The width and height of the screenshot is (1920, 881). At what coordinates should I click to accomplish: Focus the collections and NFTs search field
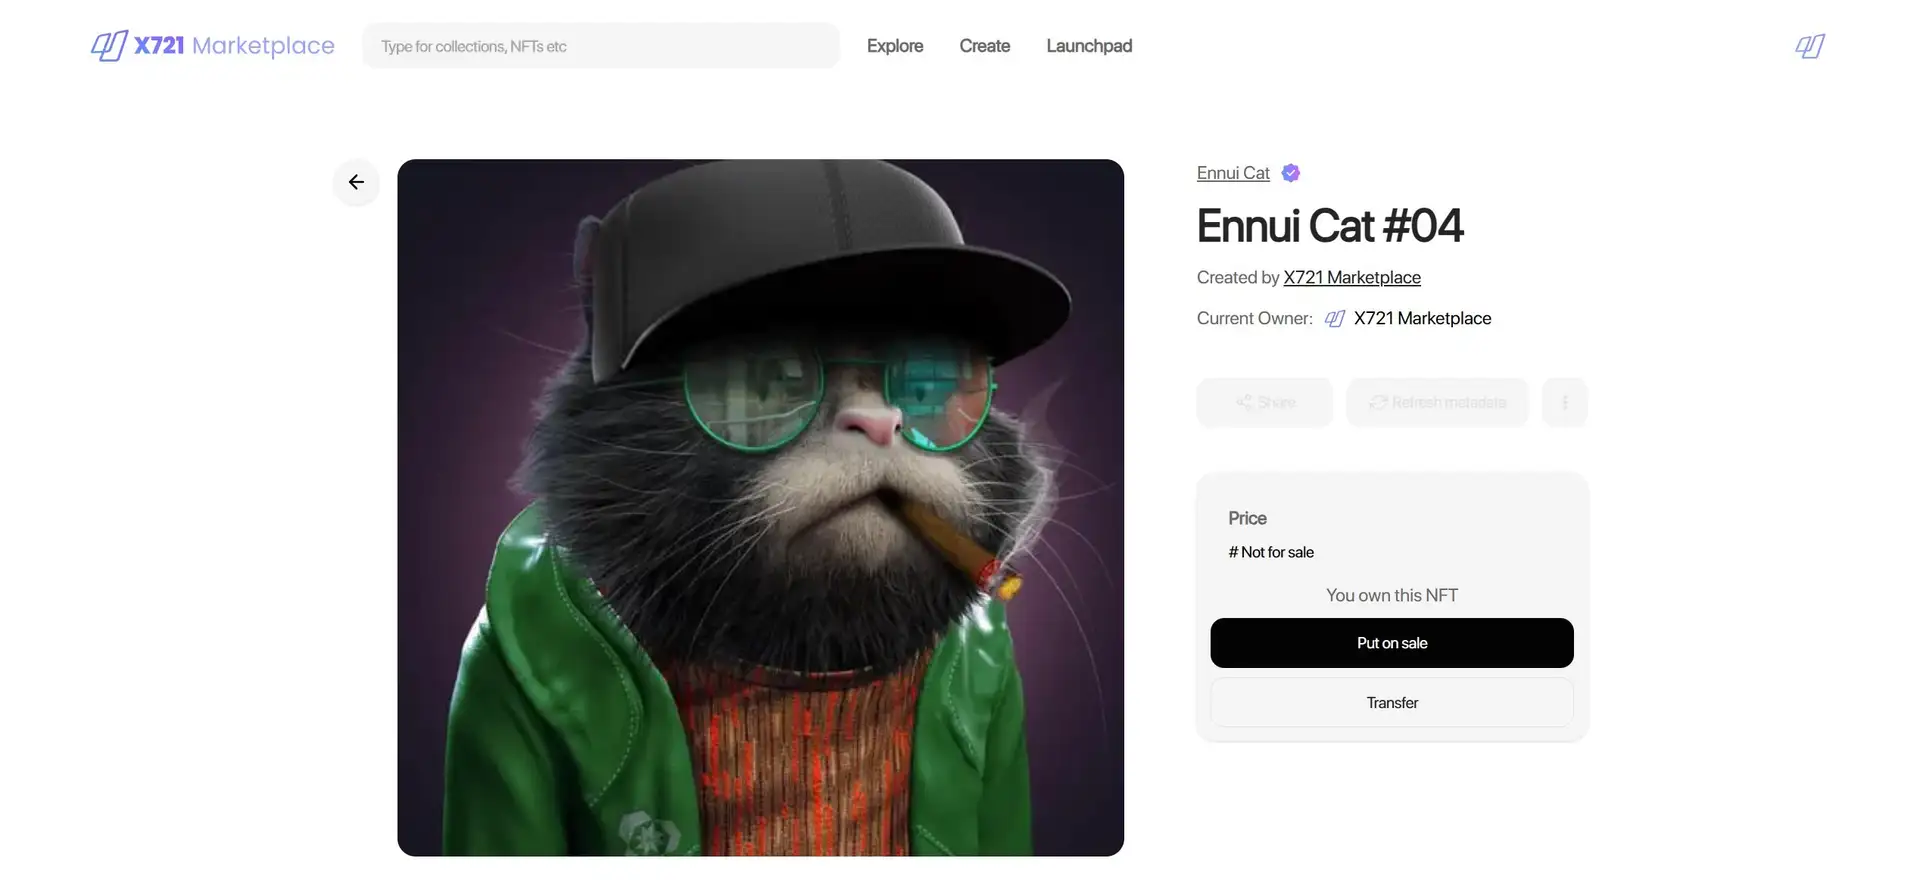[600, 46]
